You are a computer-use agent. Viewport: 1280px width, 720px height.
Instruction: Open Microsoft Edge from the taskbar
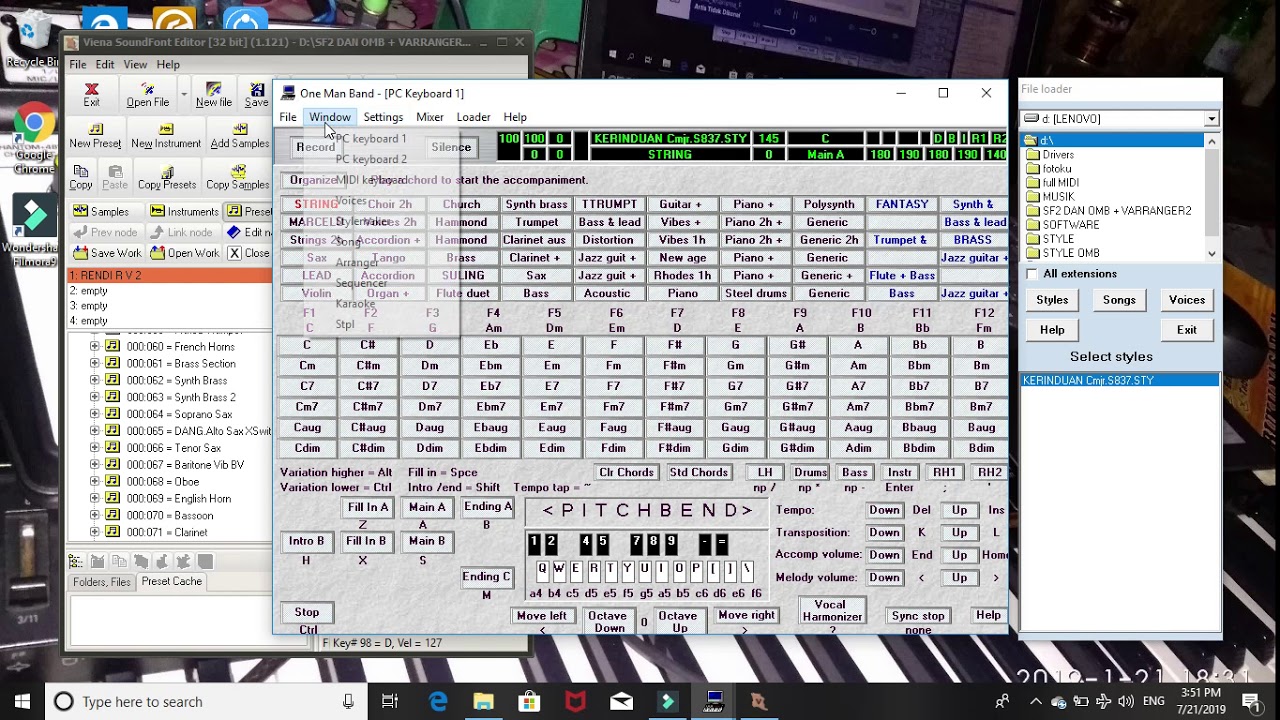[x=438, y=701]
